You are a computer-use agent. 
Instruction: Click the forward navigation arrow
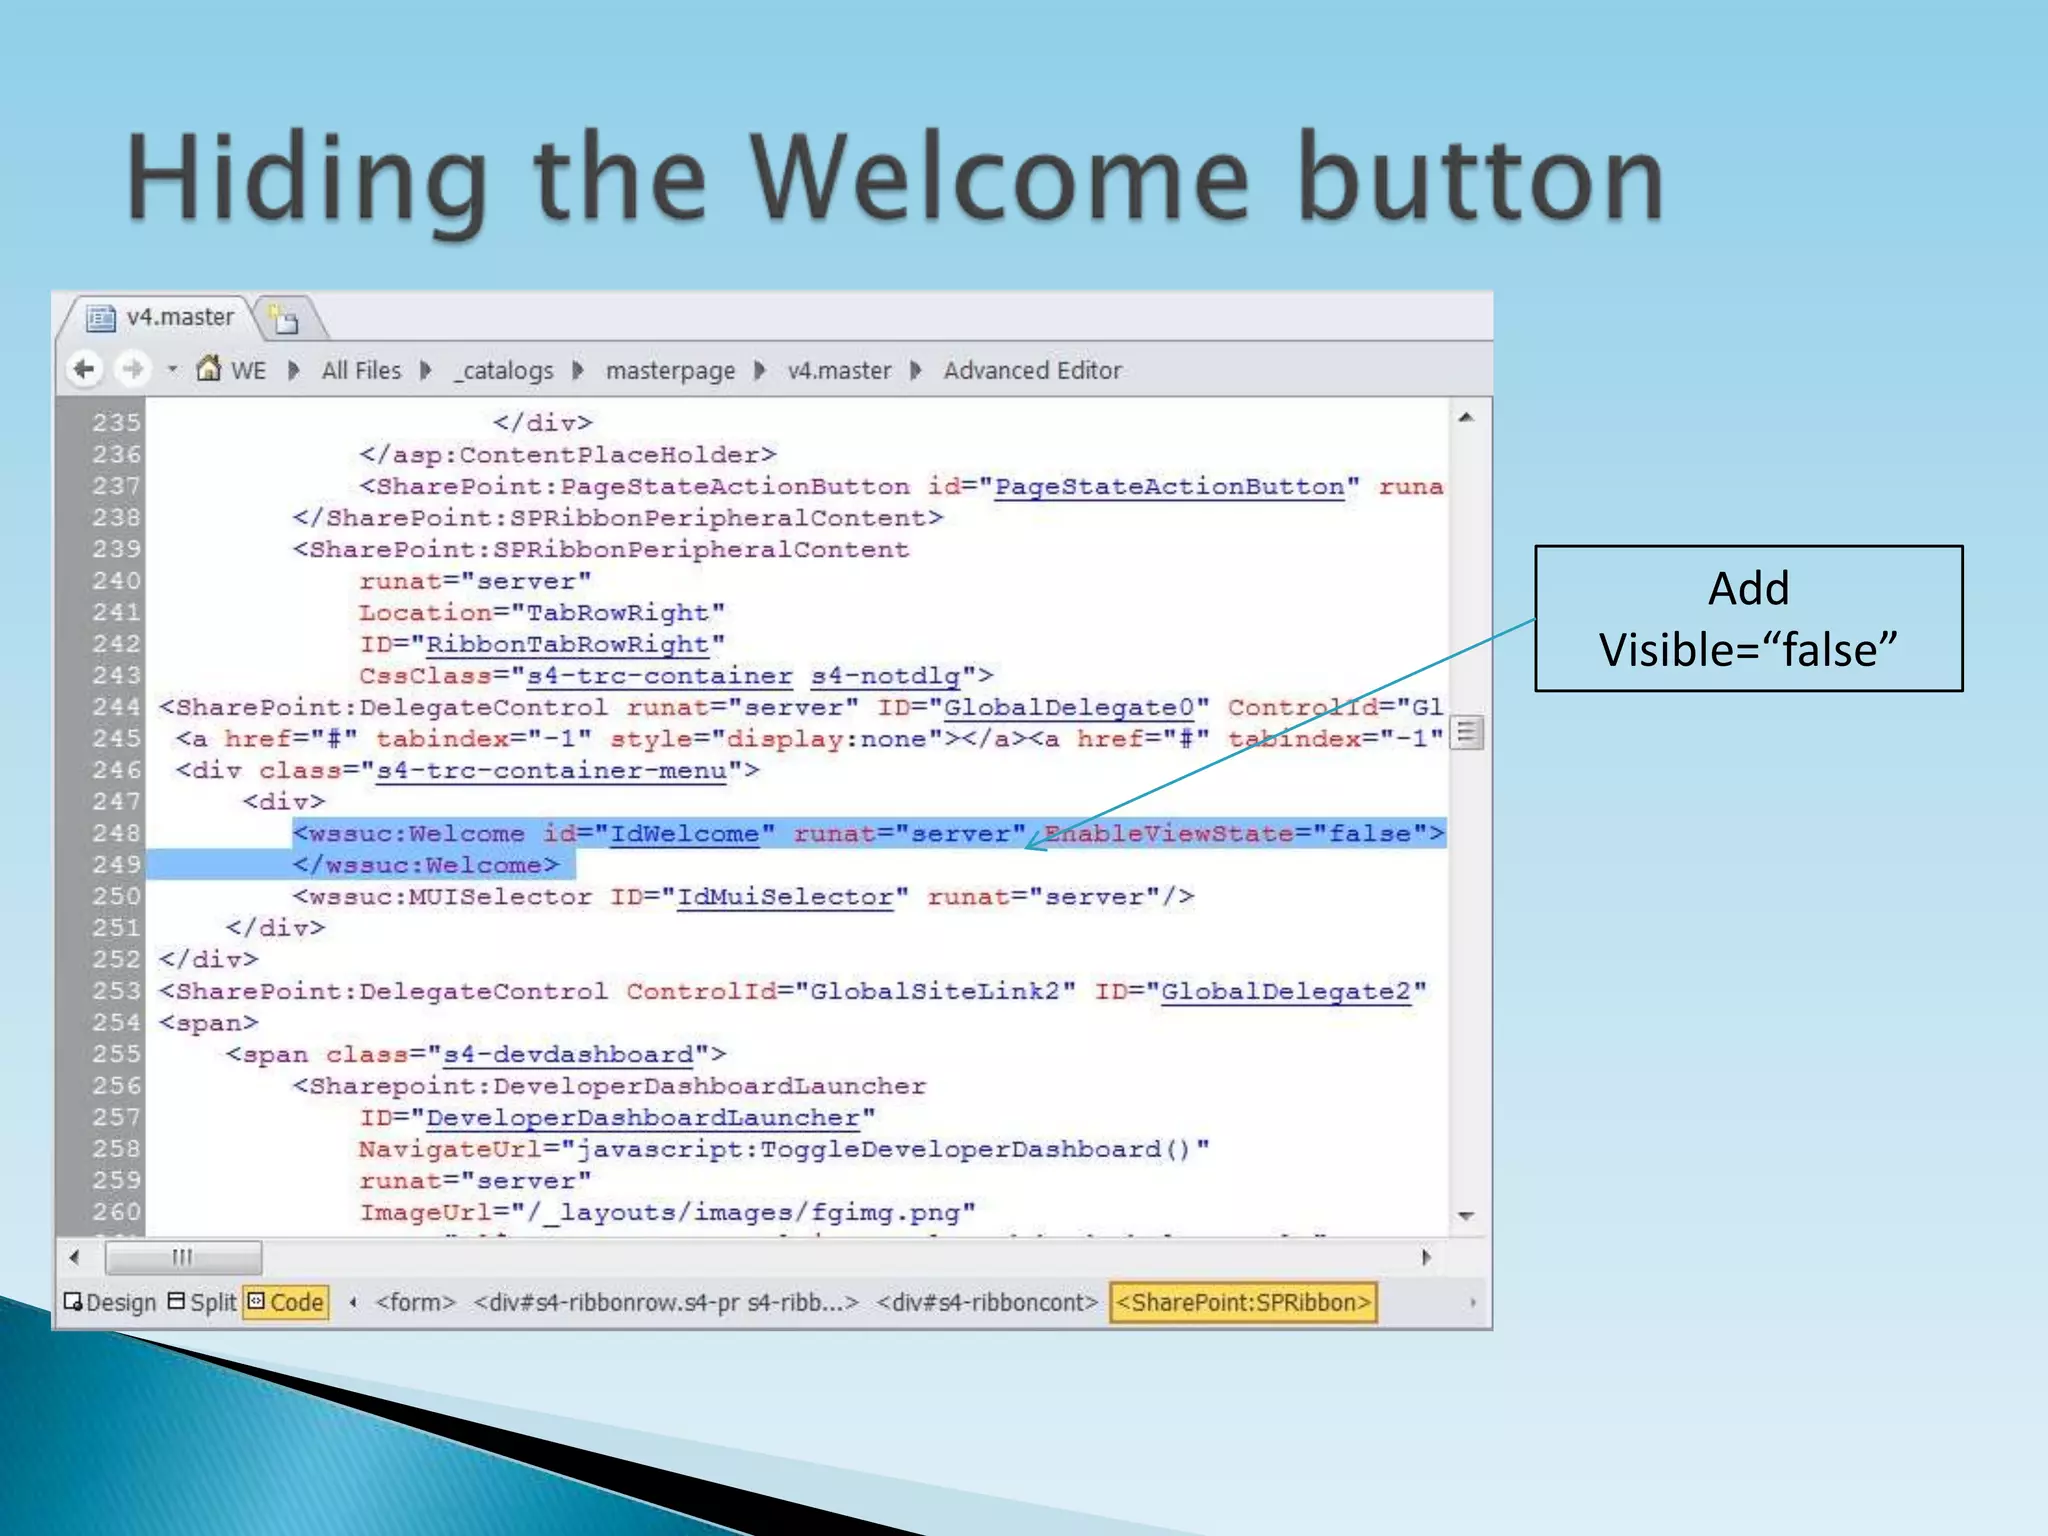132,369
